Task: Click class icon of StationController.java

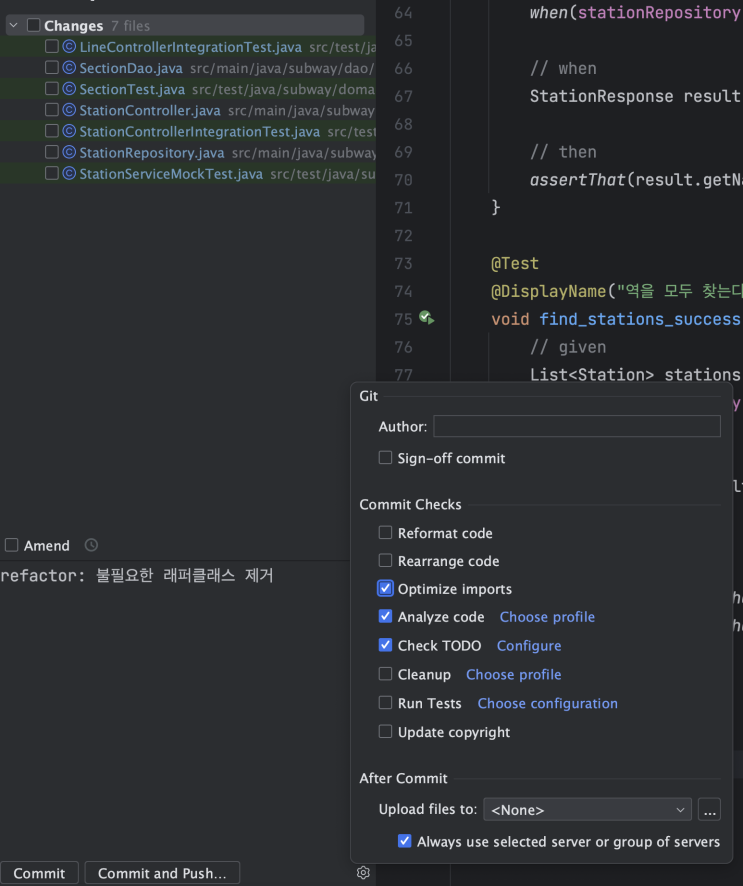Action: 69,110
